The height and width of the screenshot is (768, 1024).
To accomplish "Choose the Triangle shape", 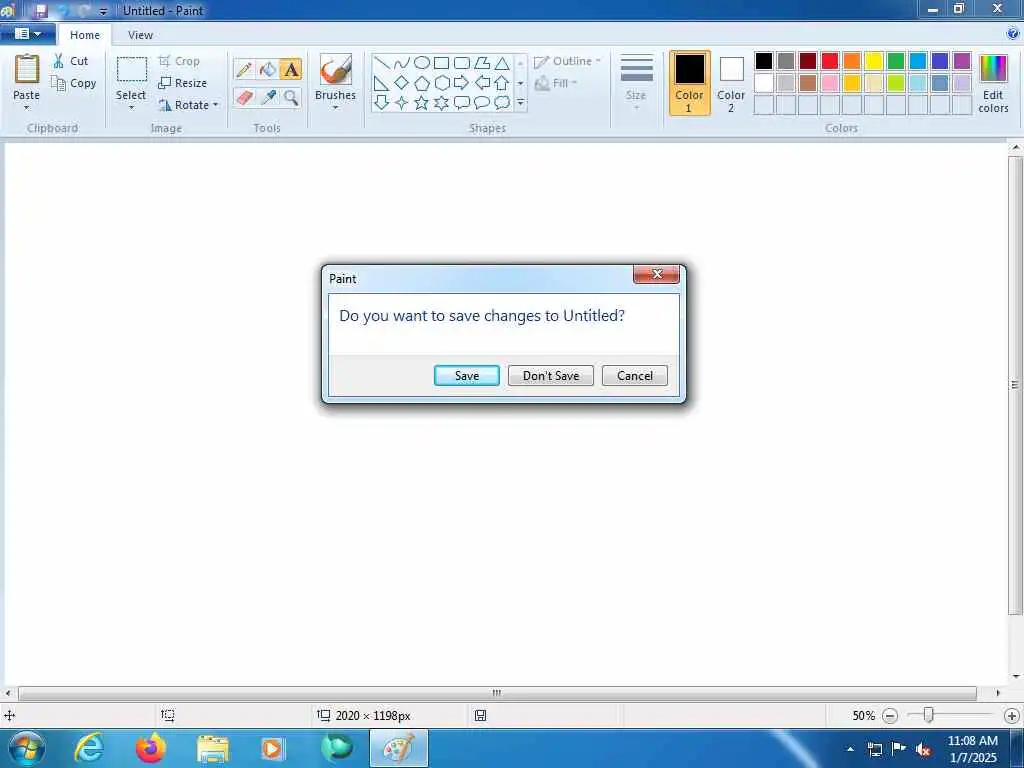I will point(502,63).
